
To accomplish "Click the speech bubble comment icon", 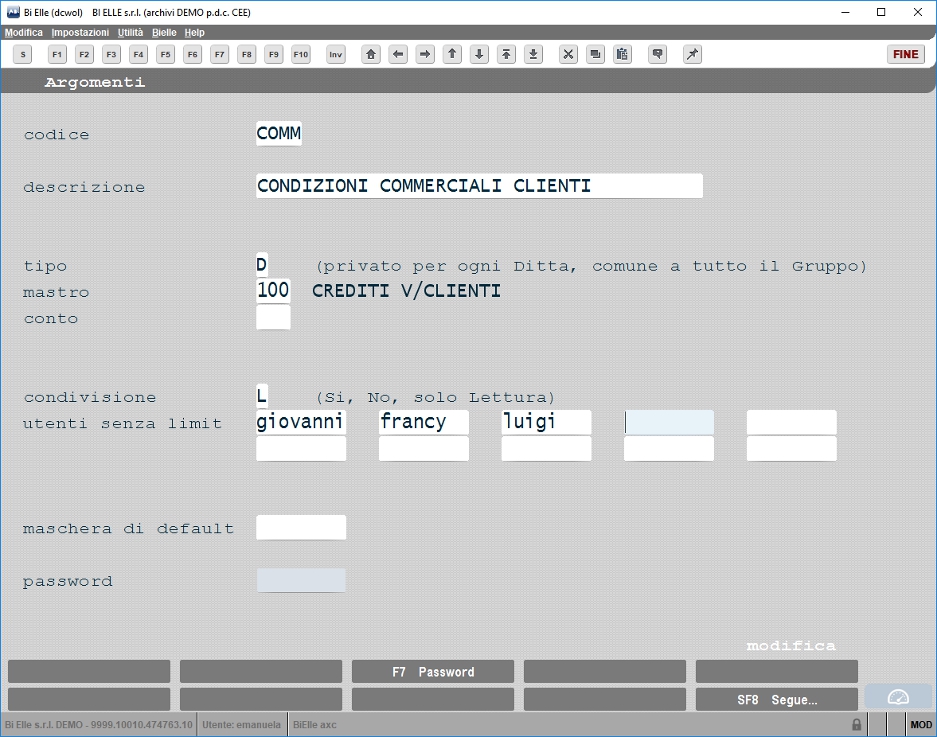I will pos(657,54).
